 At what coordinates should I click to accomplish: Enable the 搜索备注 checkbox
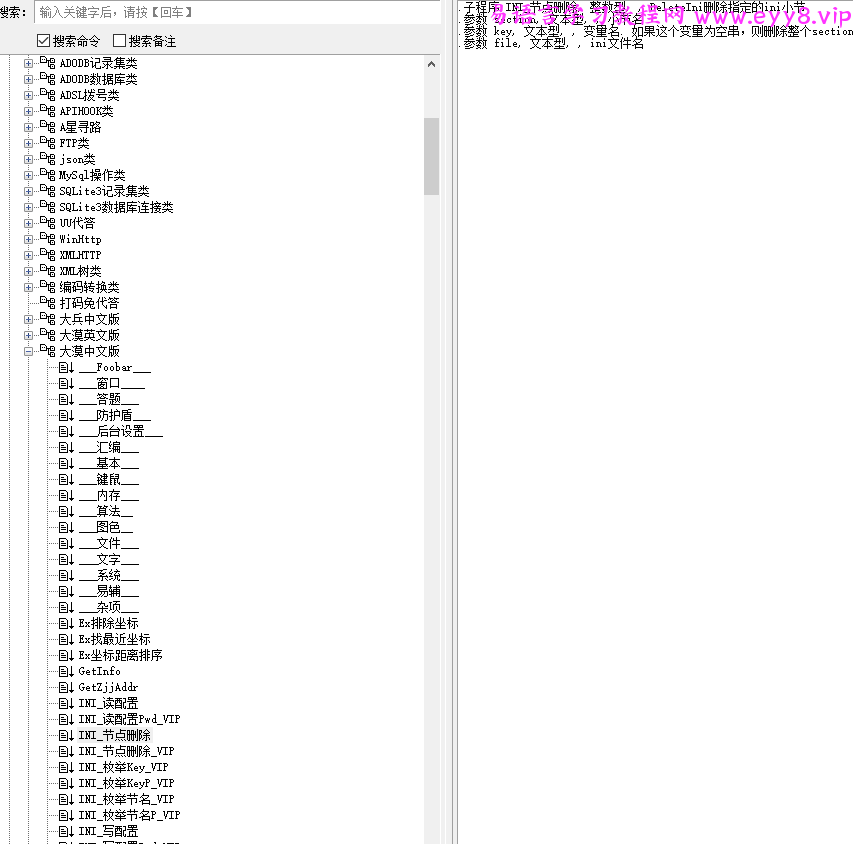[117, 41]
